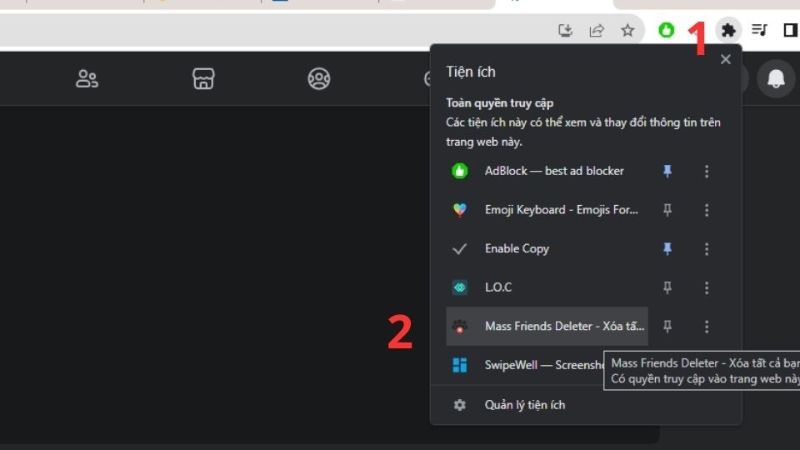Click the Toàn quyền truy cập heading
Image resolution: width=800 pixels, height=450 pixels.
point(499,103)
